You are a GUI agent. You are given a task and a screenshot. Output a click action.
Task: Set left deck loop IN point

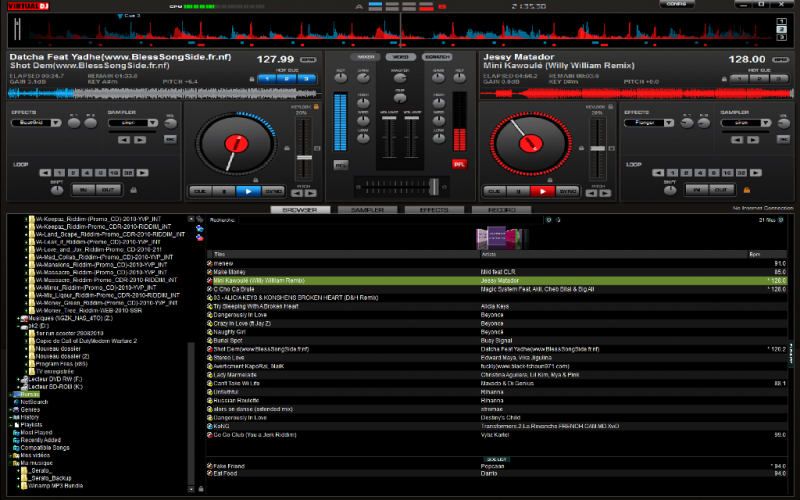(x=84, y=190)
